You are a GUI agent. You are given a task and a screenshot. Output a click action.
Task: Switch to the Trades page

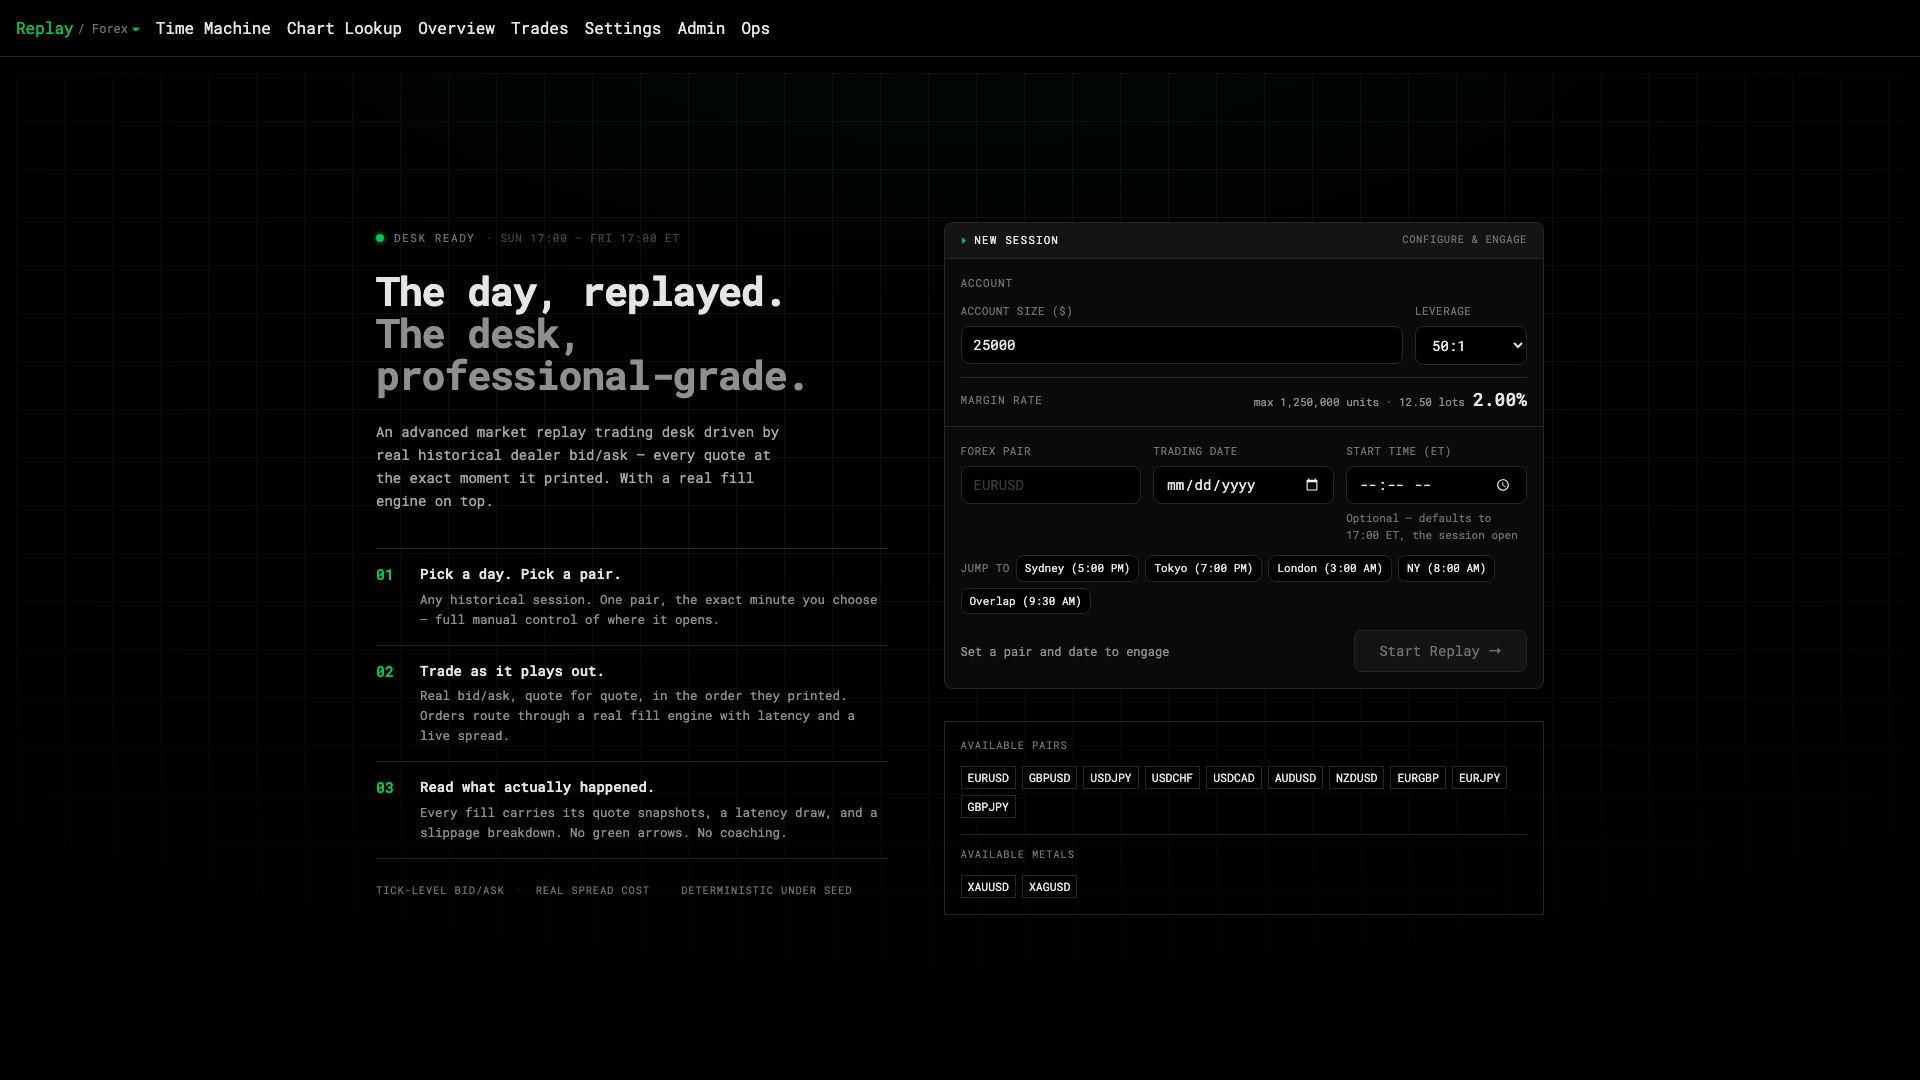point(539,28)
